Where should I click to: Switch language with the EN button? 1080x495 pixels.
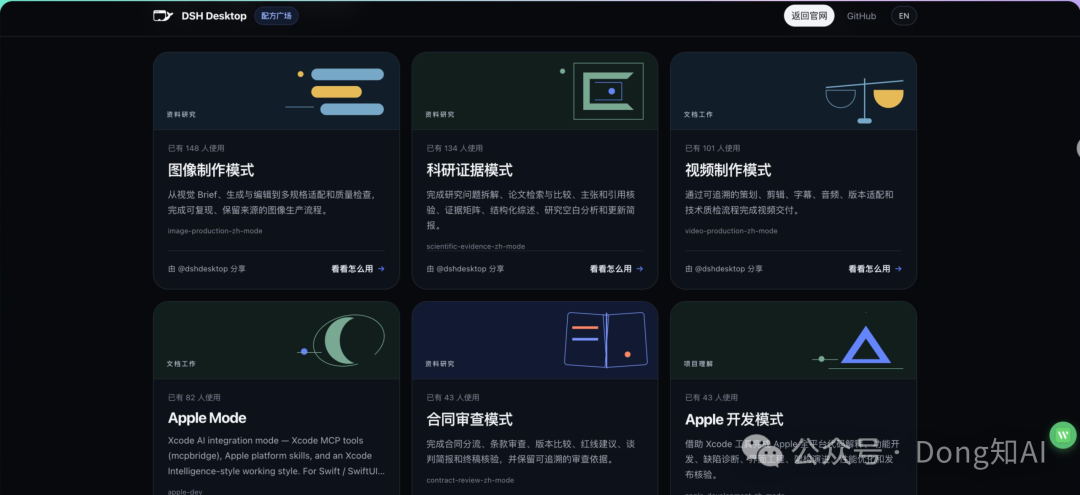click(x=904, y=16)
